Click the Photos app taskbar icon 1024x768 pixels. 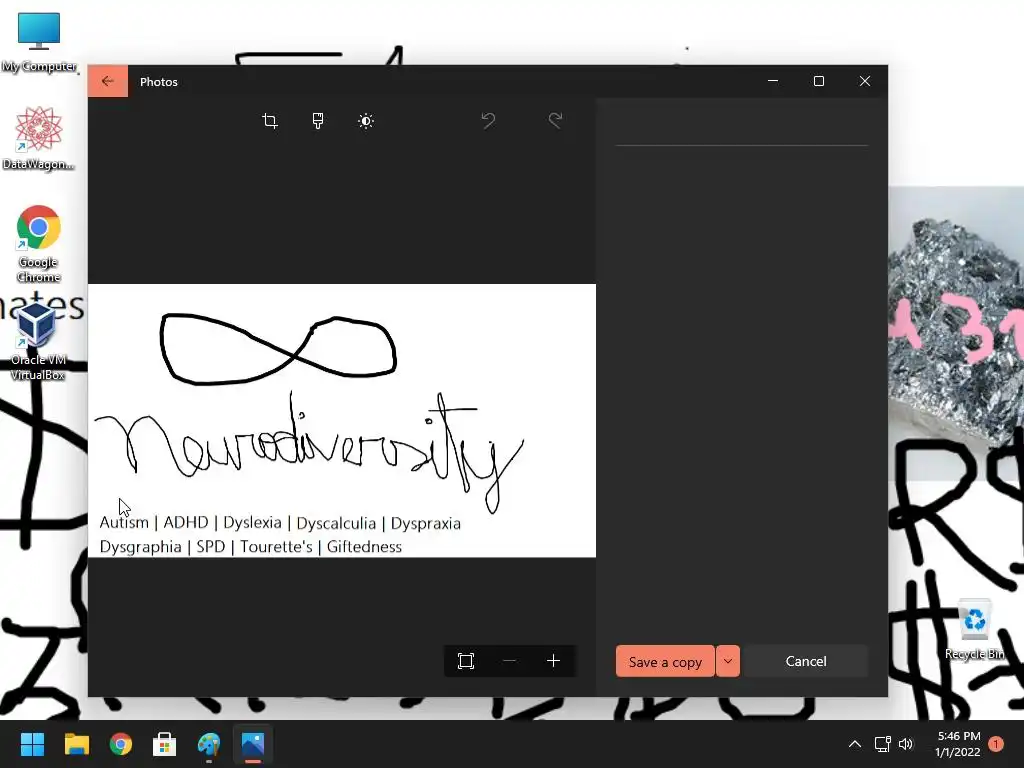click(x=253, y=744)
